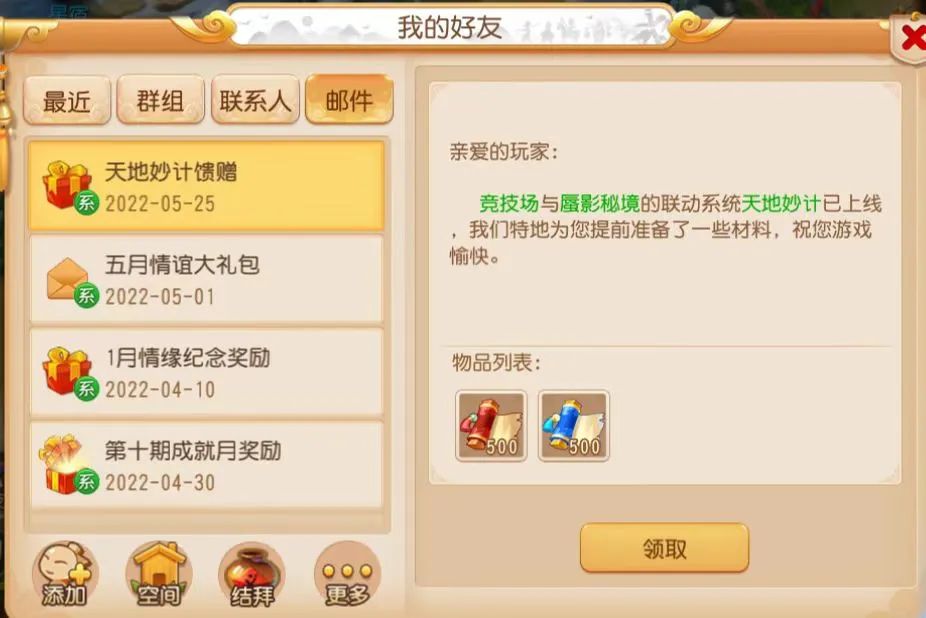Click the gift box icon of 天地妙计馈赠
The width and height of the screenshot is (926, 618).
[x=67, y=186]
